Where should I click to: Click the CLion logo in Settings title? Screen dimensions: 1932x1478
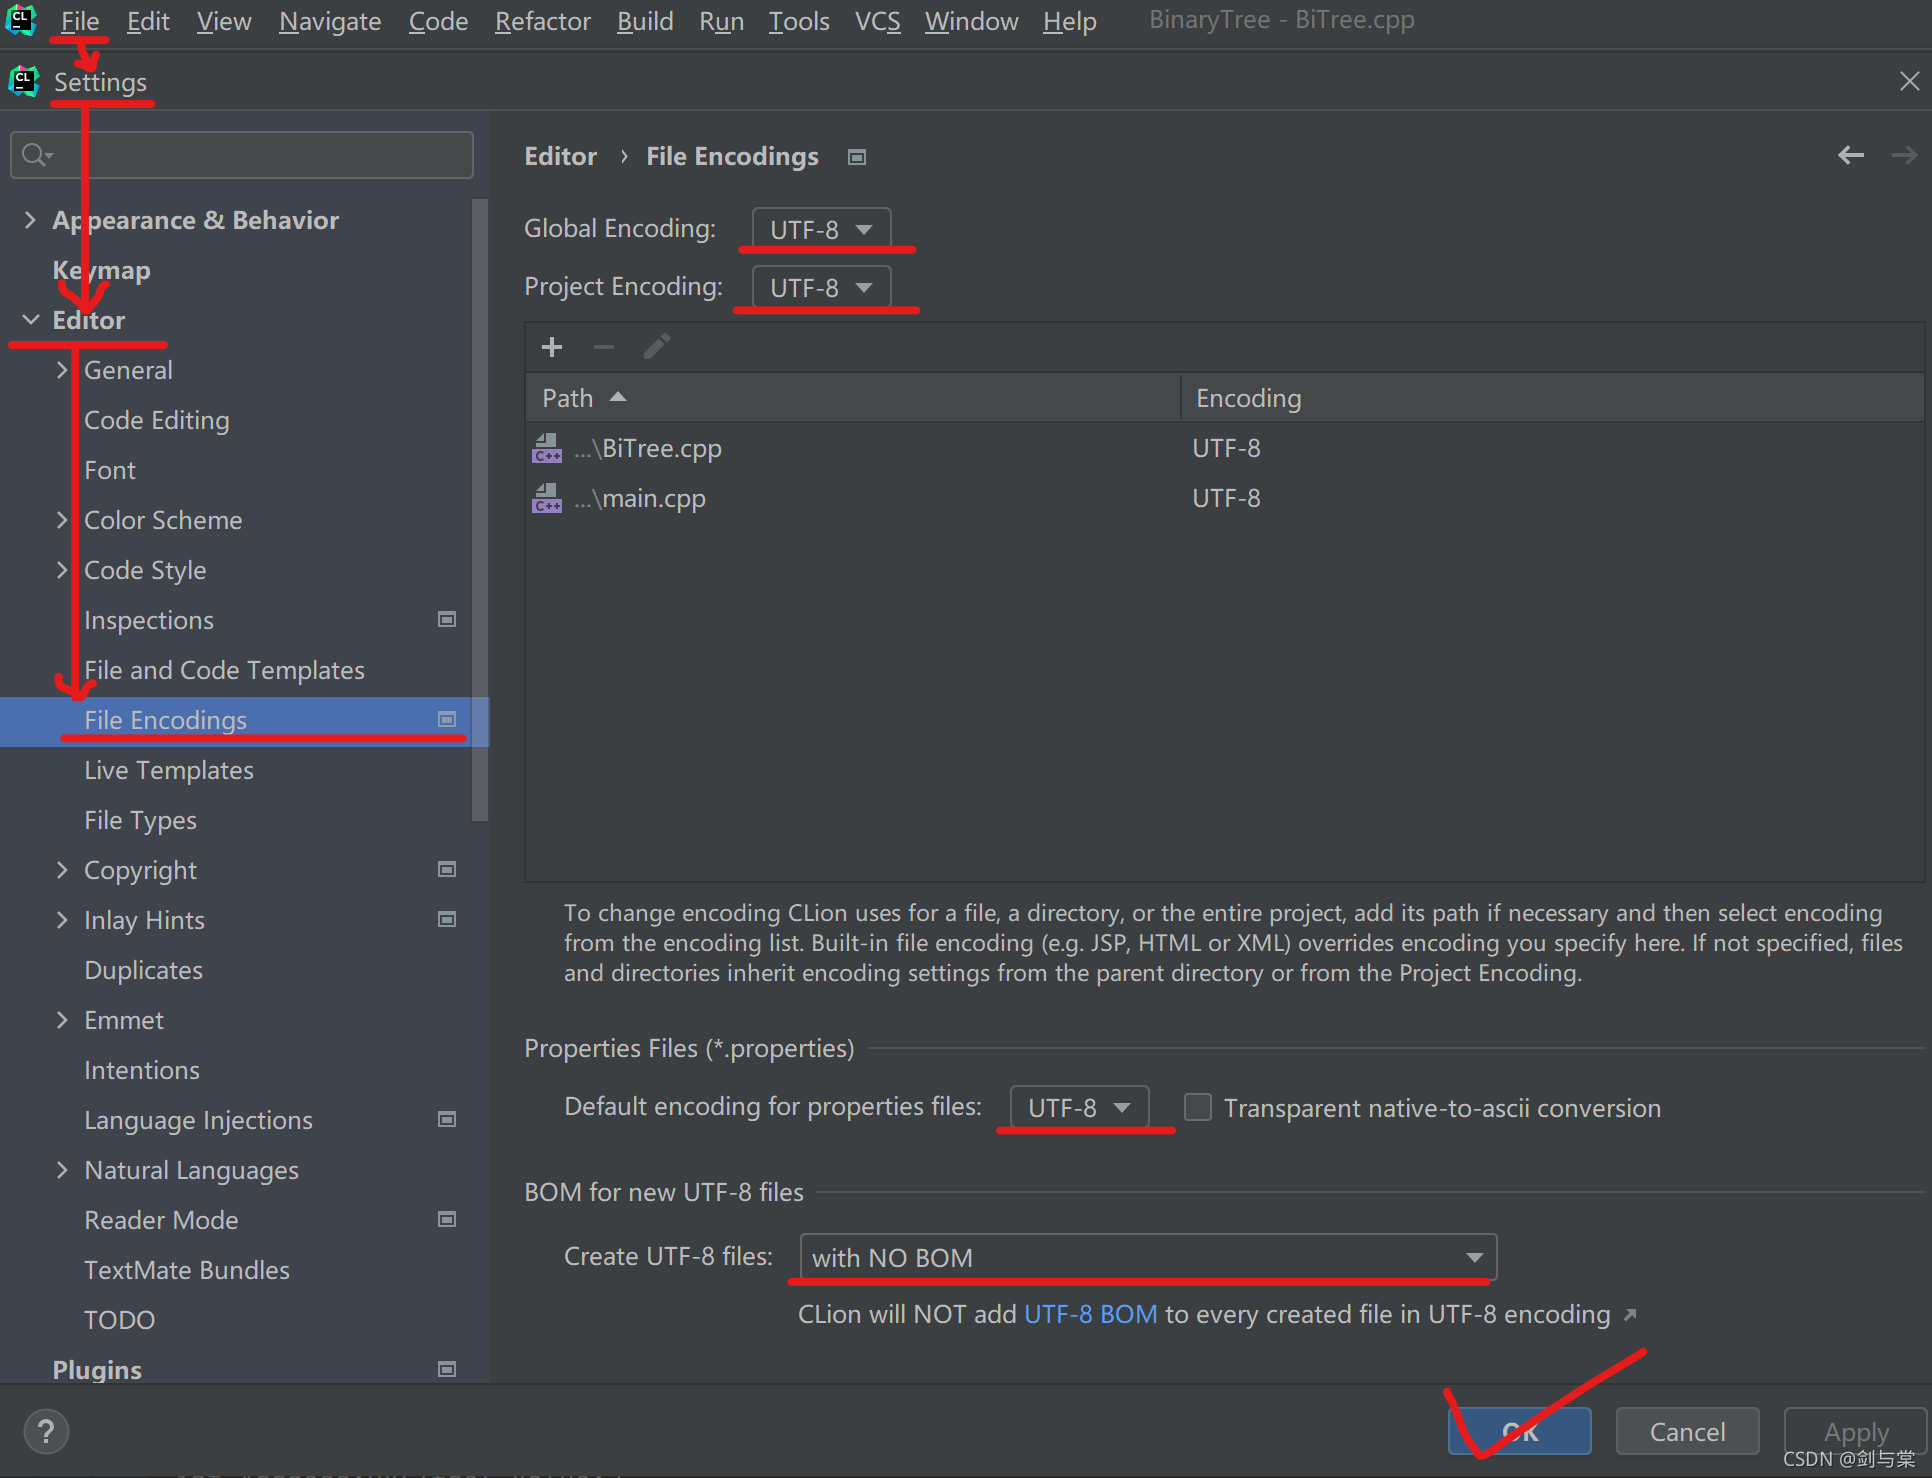[x=24, y=81]
